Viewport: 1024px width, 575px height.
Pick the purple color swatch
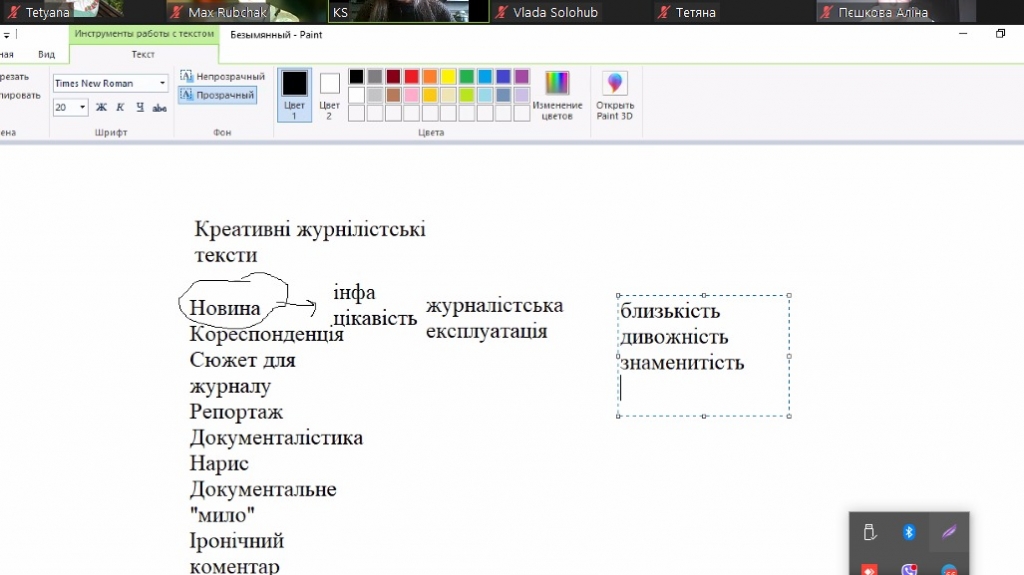point(521,76)
